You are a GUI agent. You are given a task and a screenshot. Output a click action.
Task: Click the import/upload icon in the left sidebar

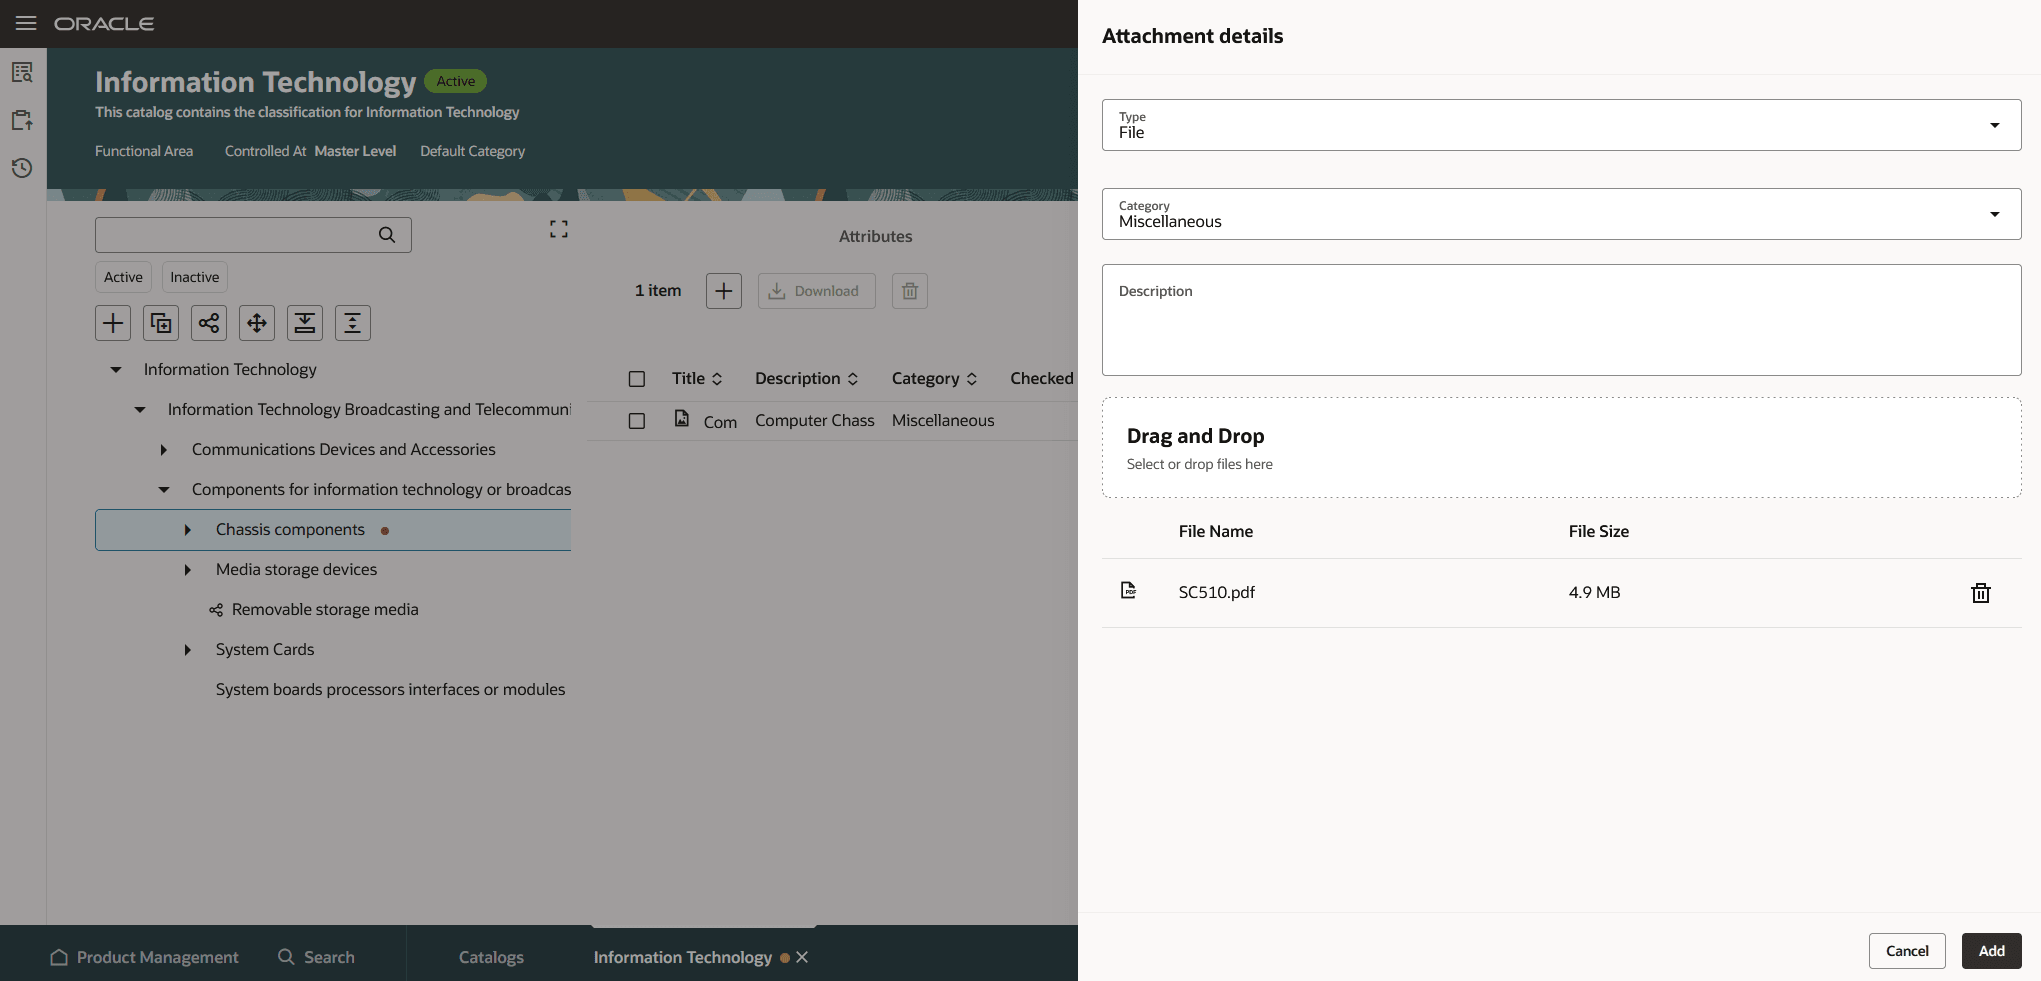click(x=21, y=119)
